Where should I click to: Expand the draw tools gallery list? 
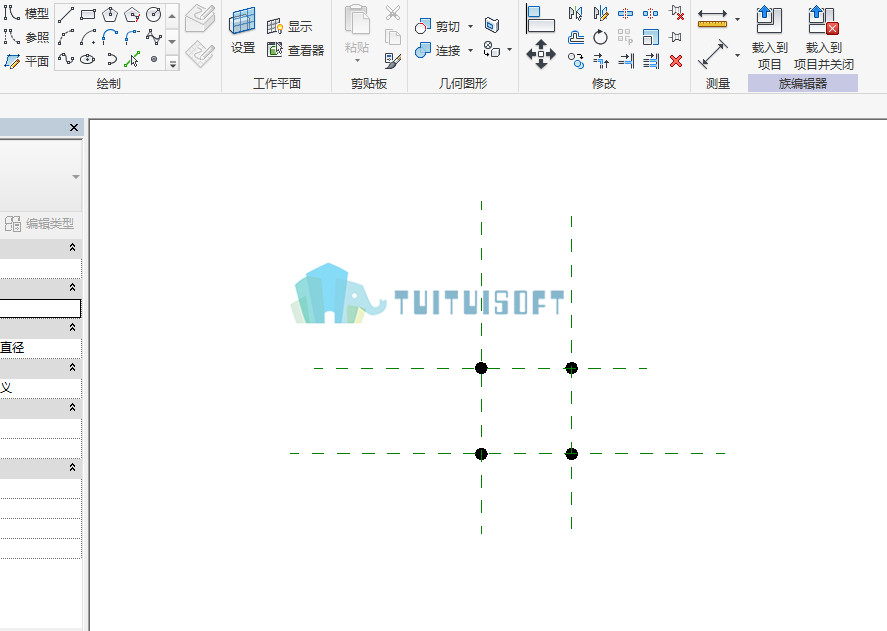173,63
